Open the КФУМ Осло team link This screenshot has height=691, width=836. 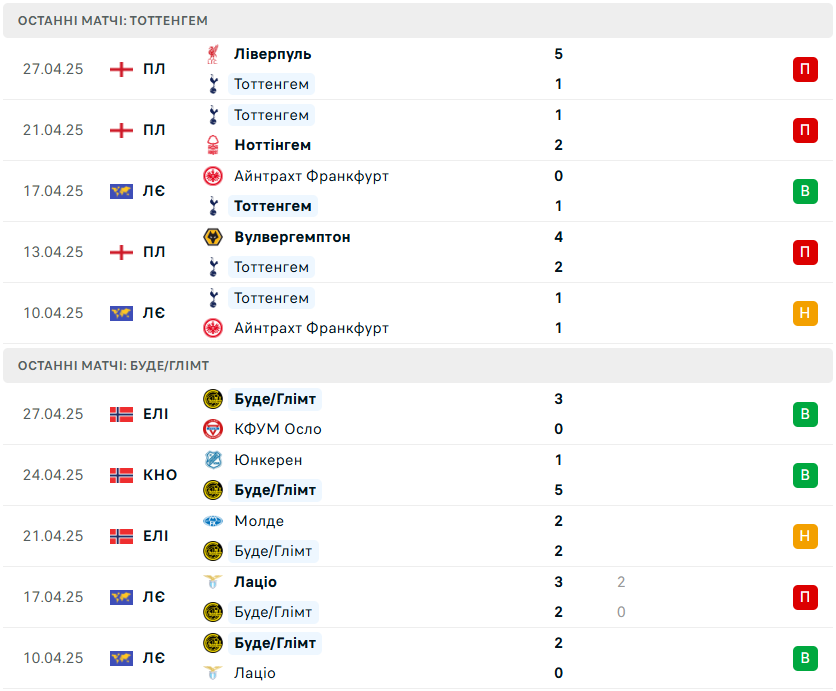point(278,429)
